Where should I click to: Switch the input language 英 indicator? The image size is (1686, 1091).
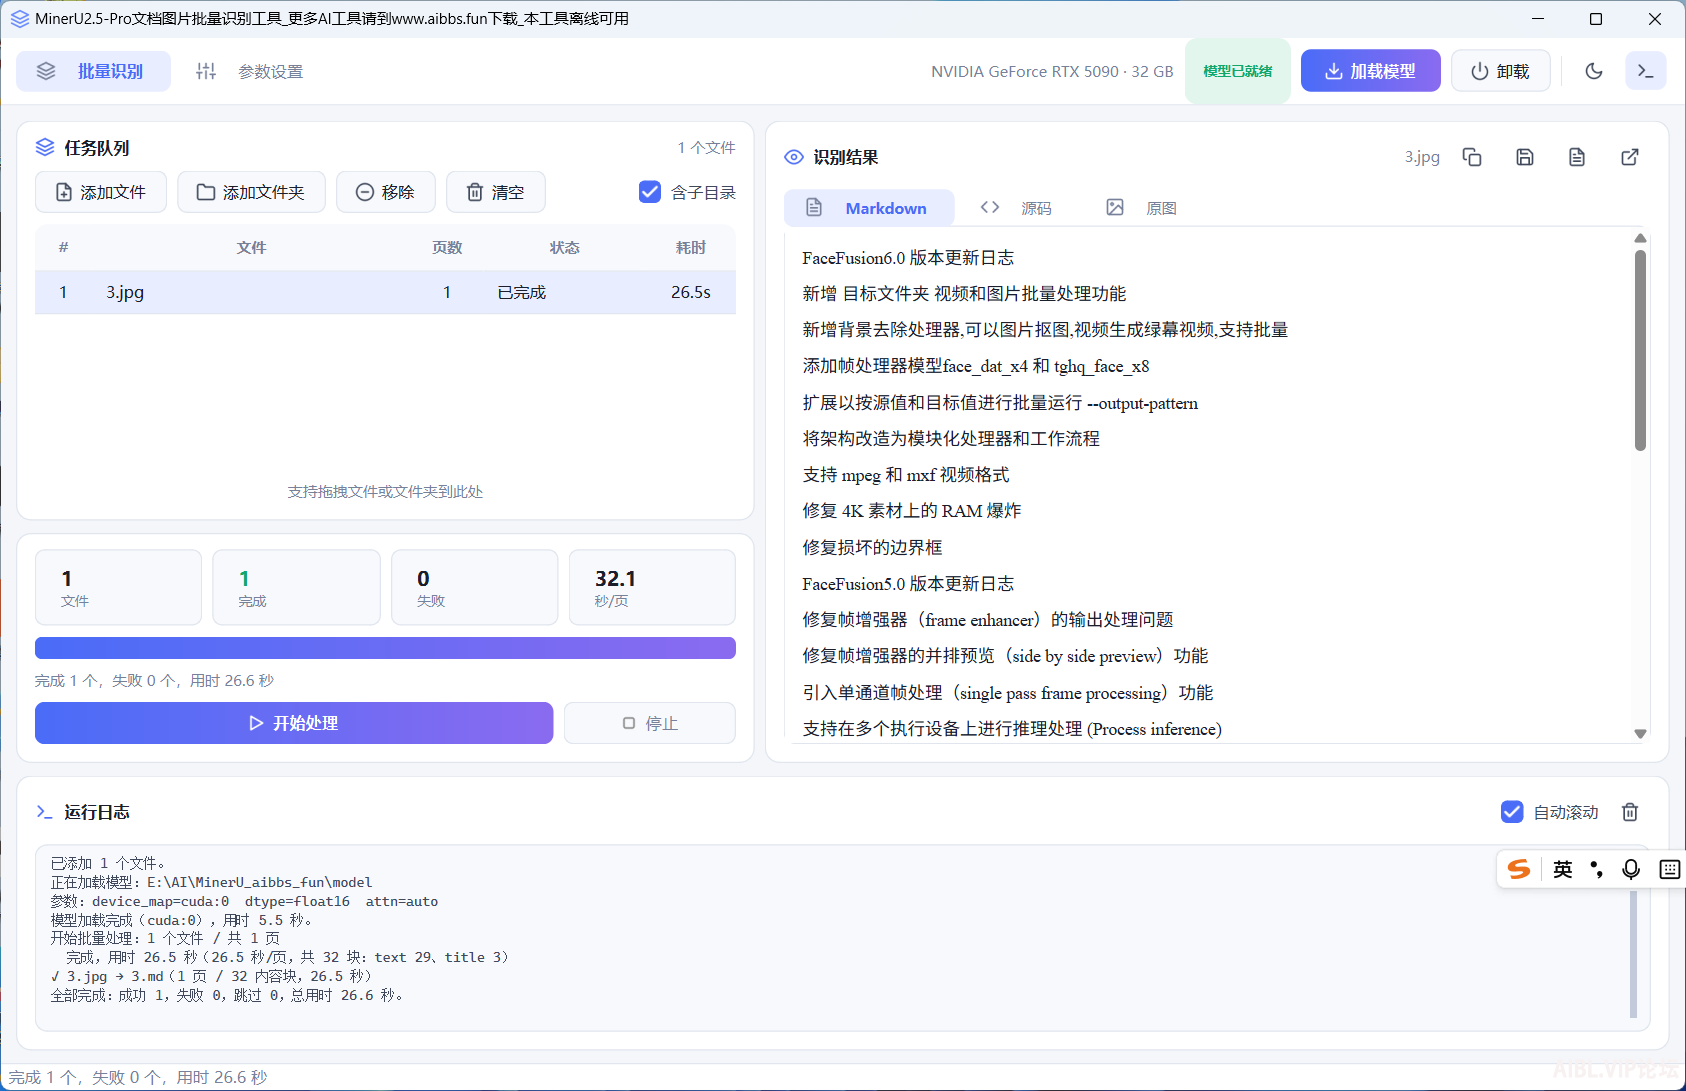click(x=1563, y=869)
